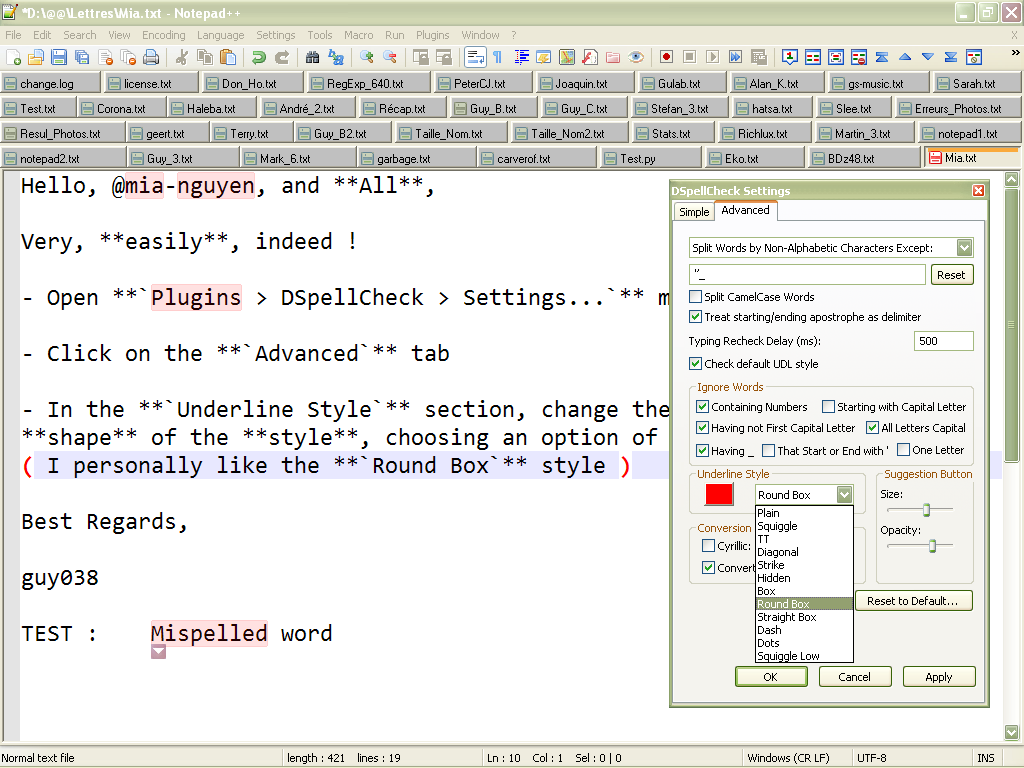1024x768 pixels.
Task: Jump to previous mark with up triangle icon
Action: pos(904,57)
